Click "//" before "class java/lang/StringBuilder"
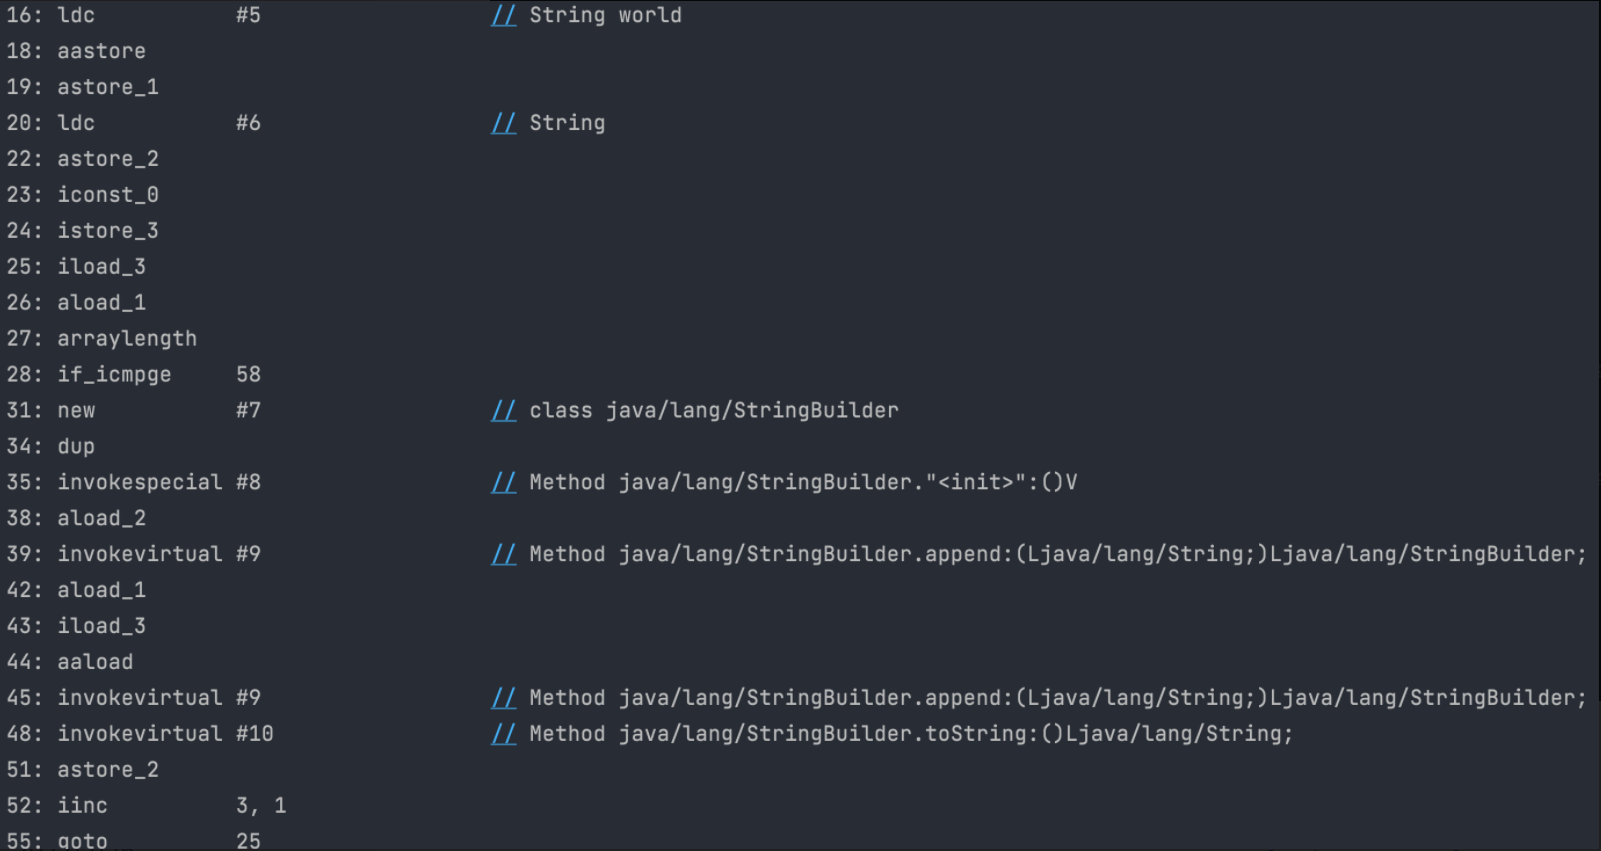The height and width of the screenshot is (851, 1601). point(503,411)
